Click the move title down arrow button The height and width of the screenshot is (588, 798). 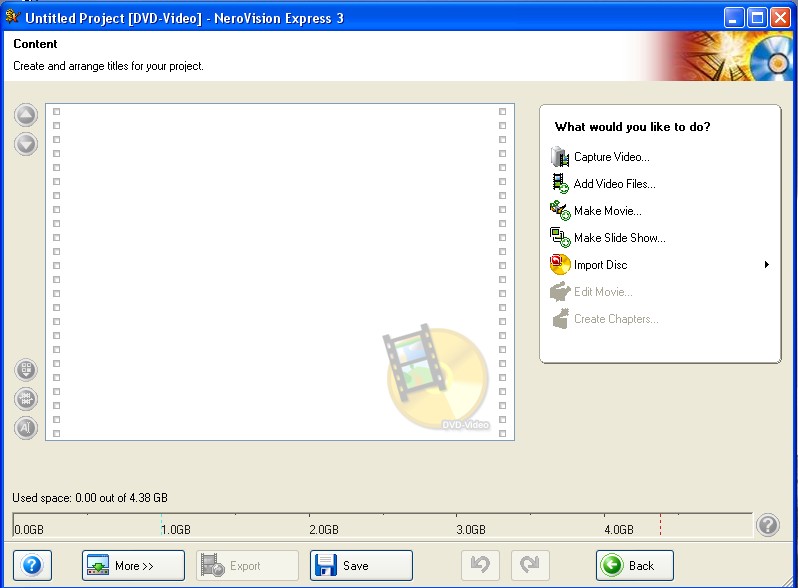(26, 144)
